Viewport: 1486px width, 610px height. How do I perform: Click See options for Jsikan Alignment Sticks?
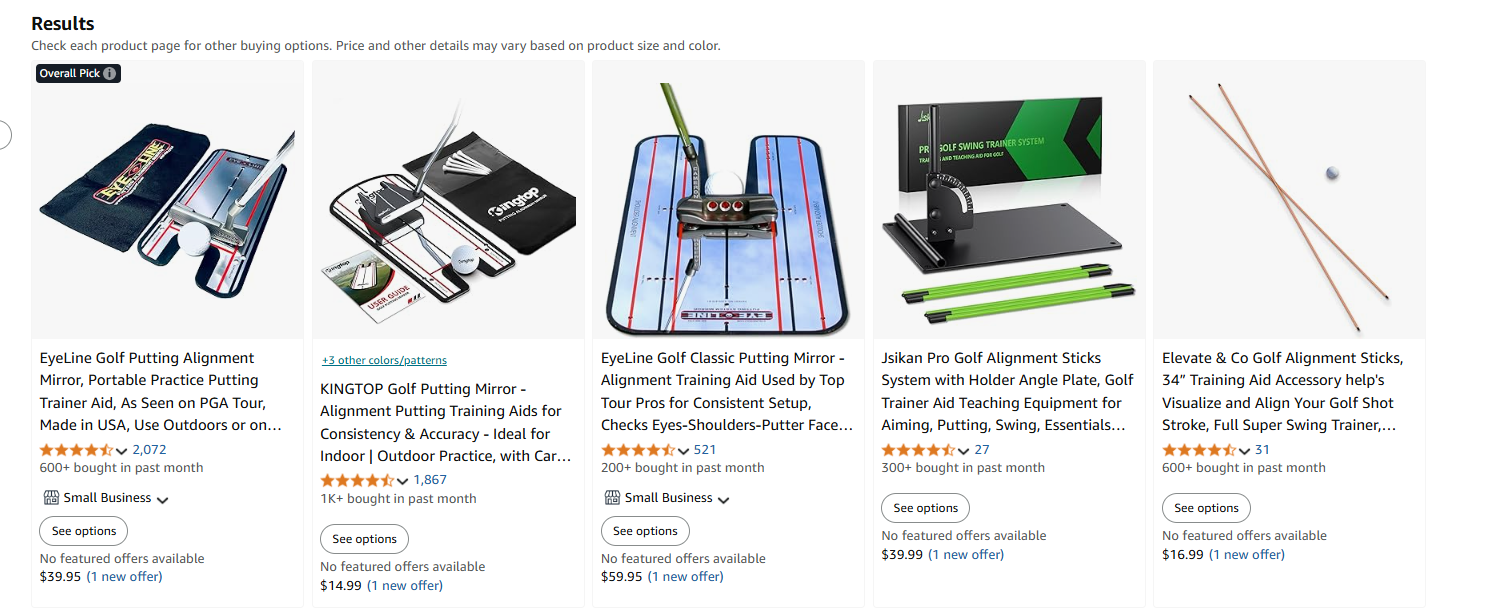coord(925,508)
